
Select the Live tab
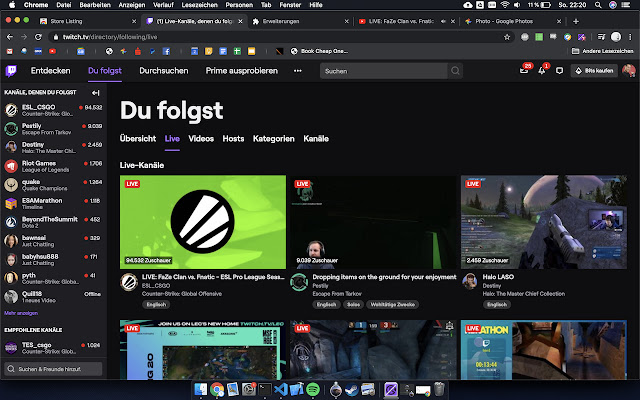tap(172, 139)
